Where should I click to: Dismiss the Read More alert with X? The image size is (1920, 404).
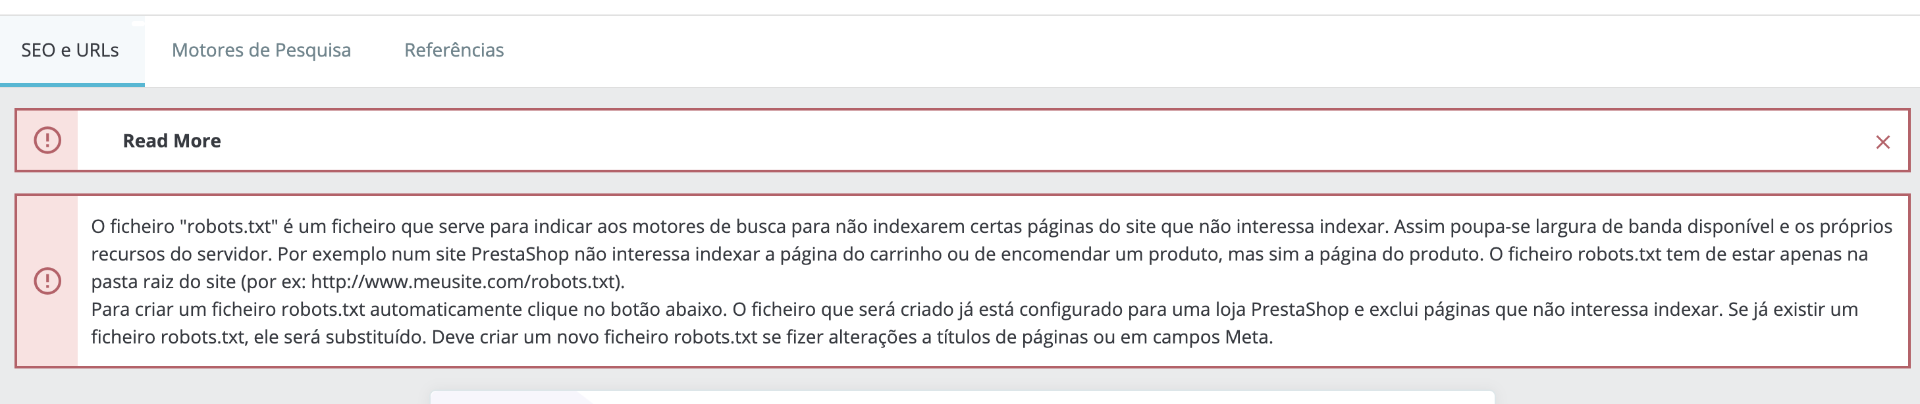tap(1883, 142)
